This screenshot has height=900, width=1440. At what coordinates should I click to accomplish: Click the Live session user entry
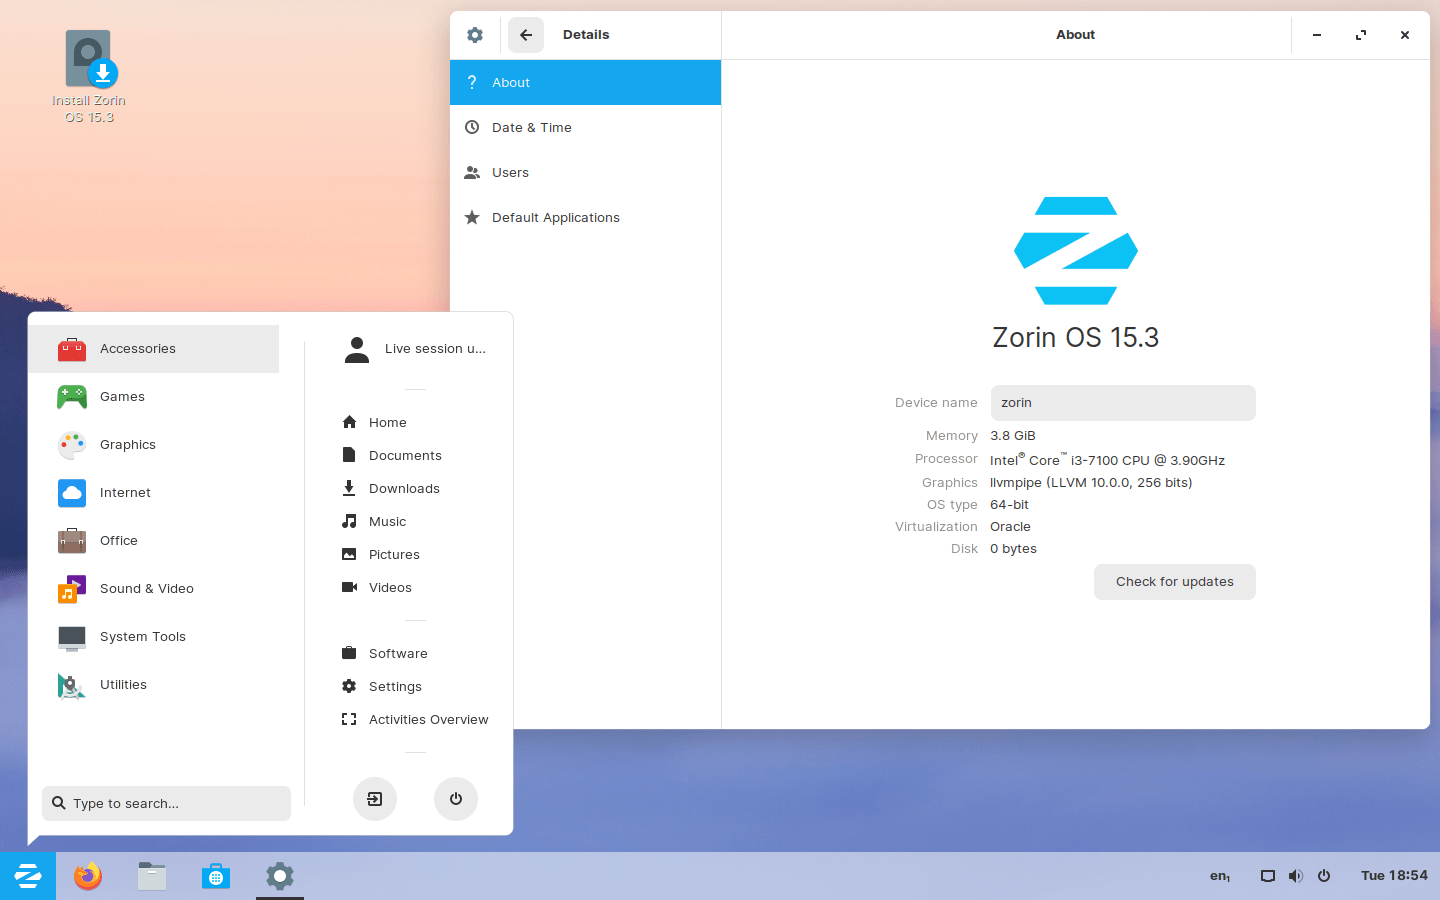(x=415, y=349)
